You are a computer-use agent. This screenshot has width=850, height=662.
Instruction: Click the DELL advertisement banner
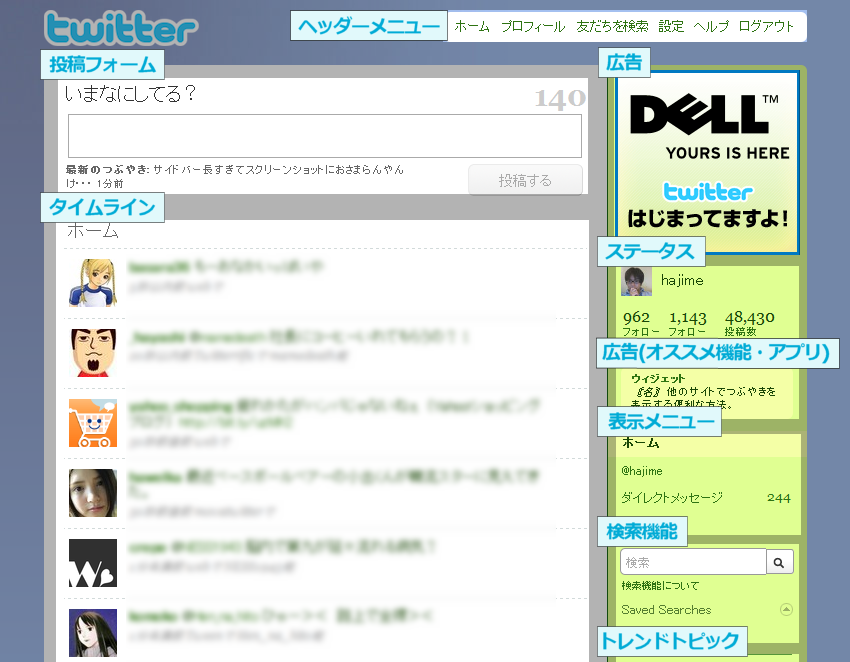[x=707, y=162]
